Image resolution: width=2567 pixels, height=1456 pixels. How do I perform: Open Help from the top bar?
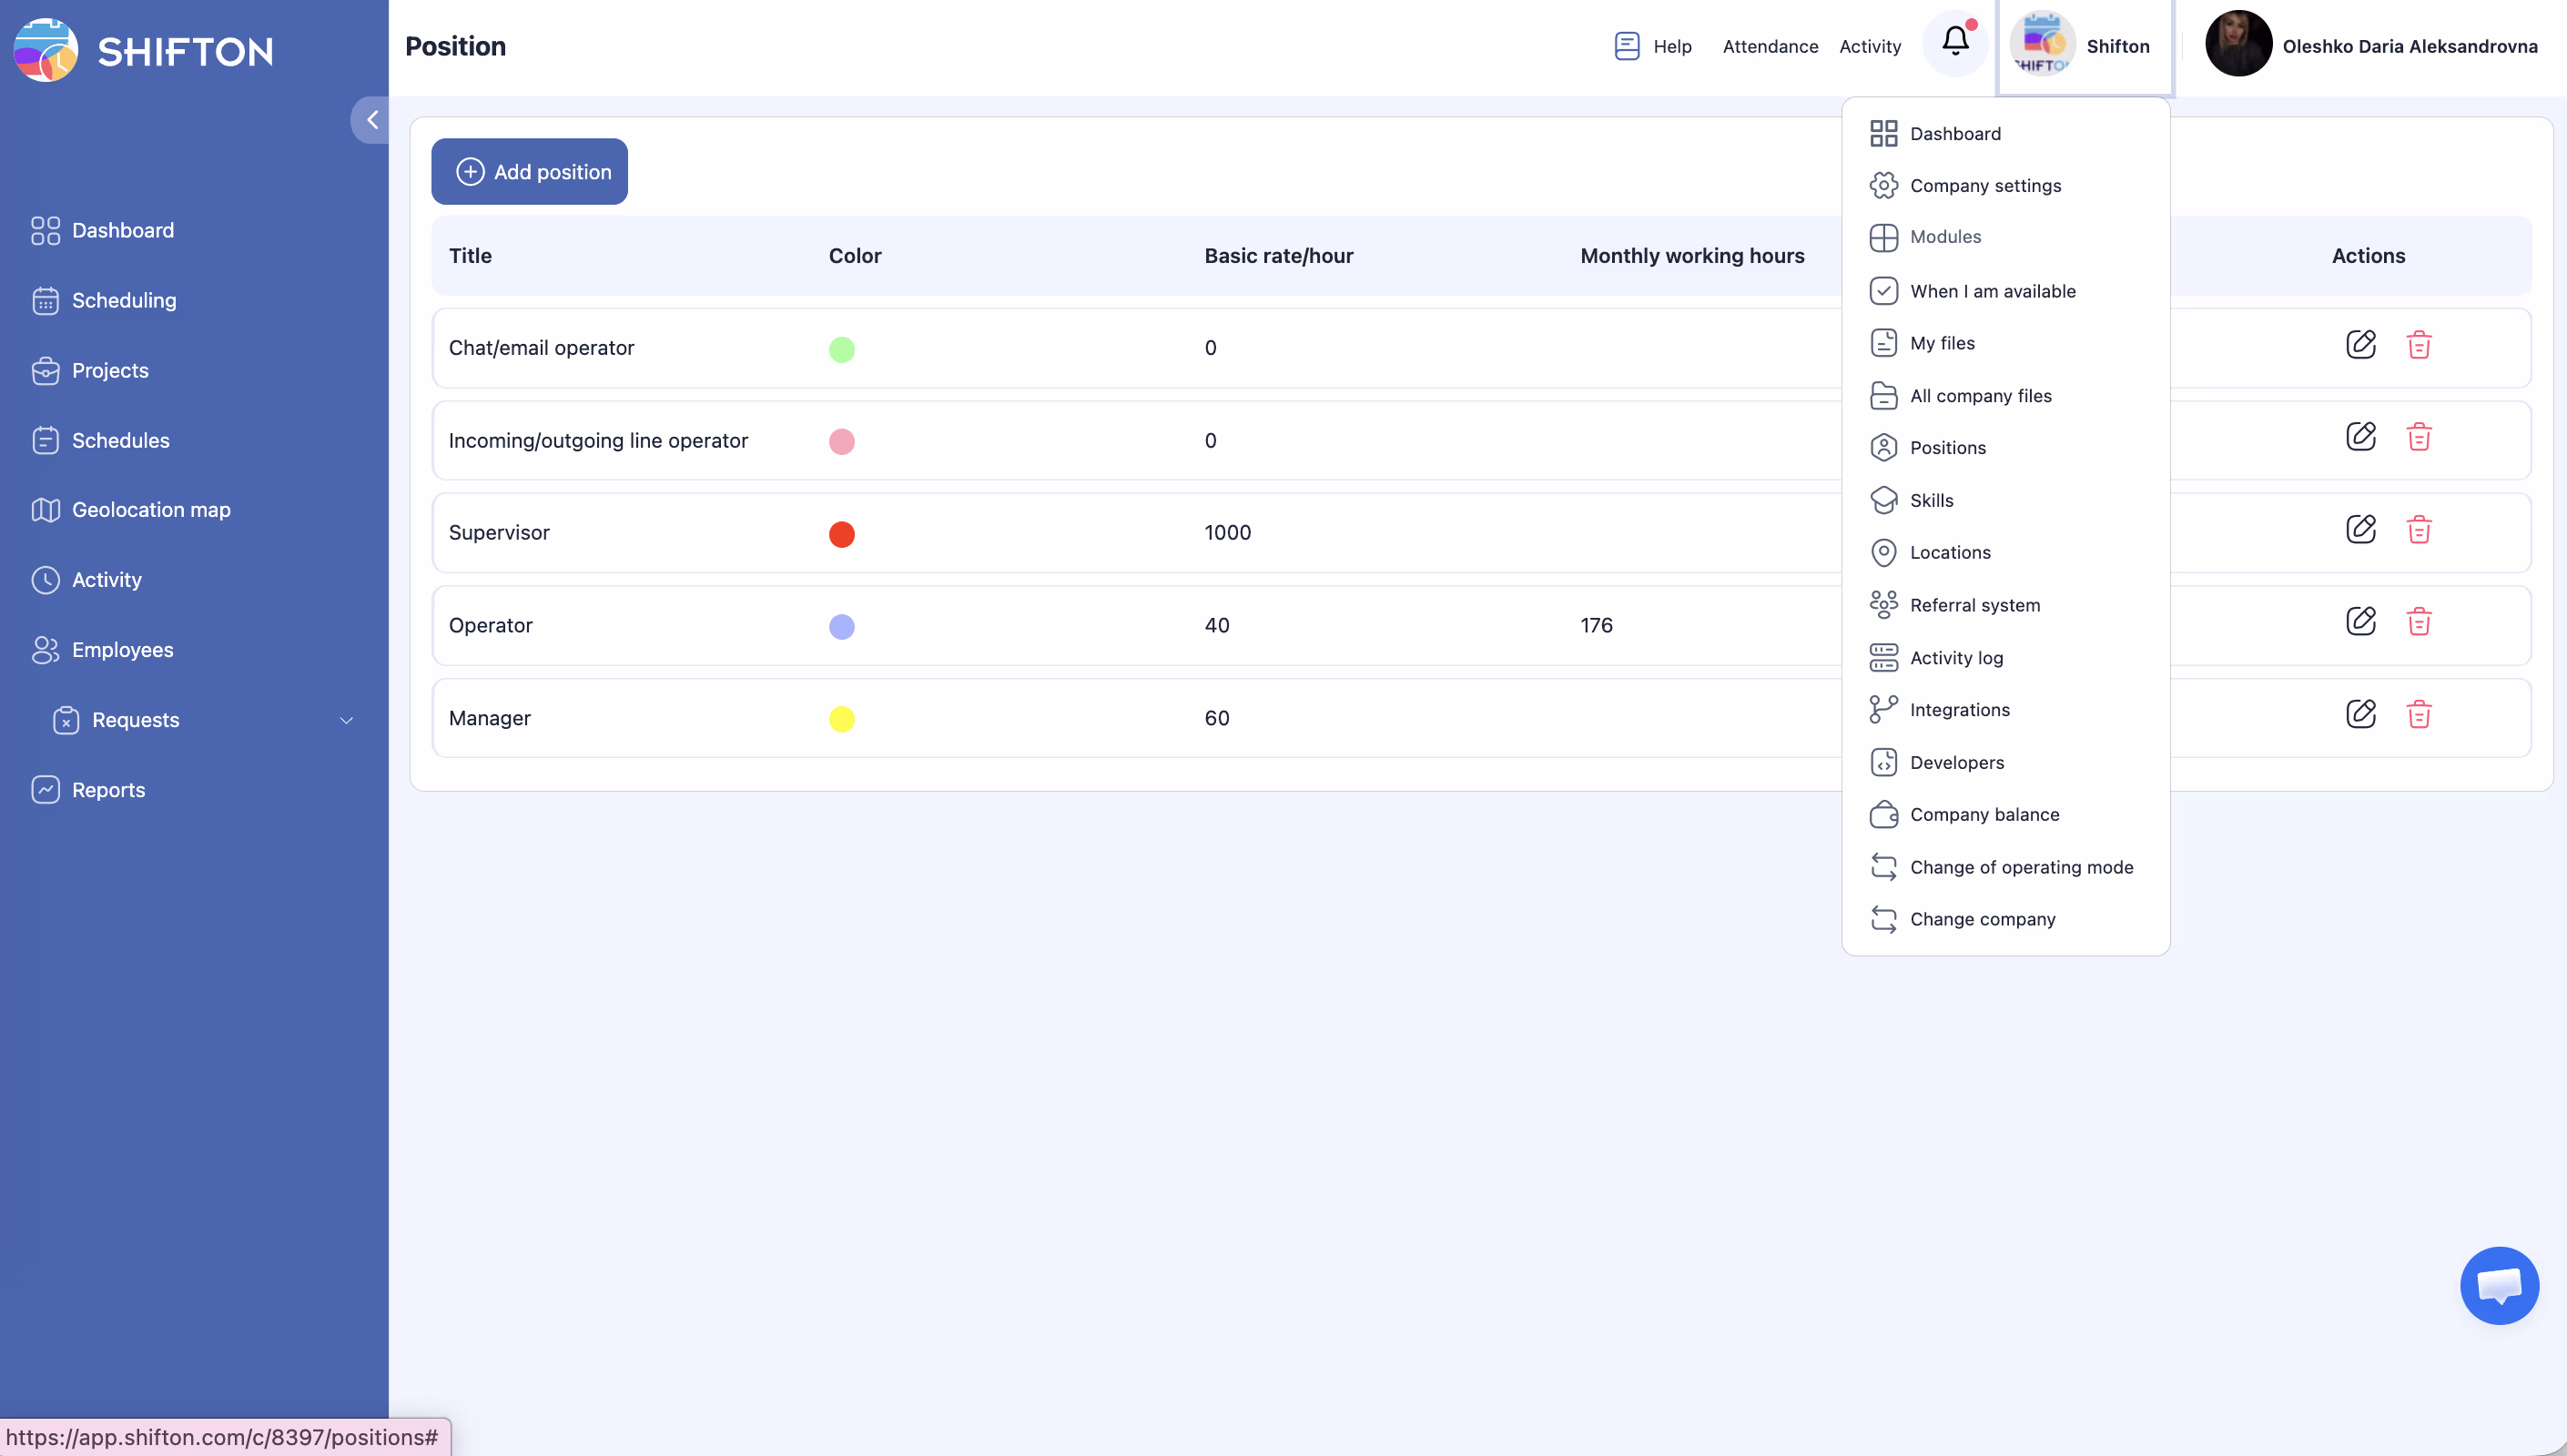click(1653, 46)
